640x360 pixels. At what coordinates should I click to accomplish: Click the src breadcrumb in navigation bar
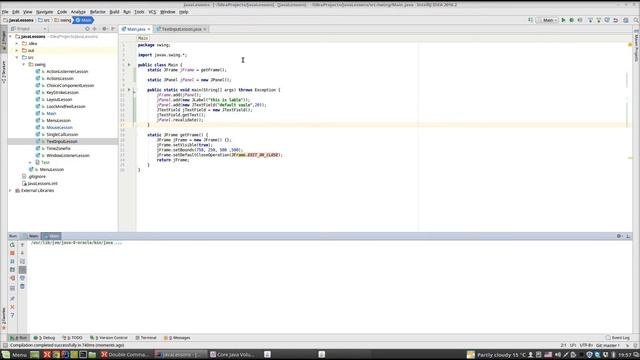tap(44, 20)
